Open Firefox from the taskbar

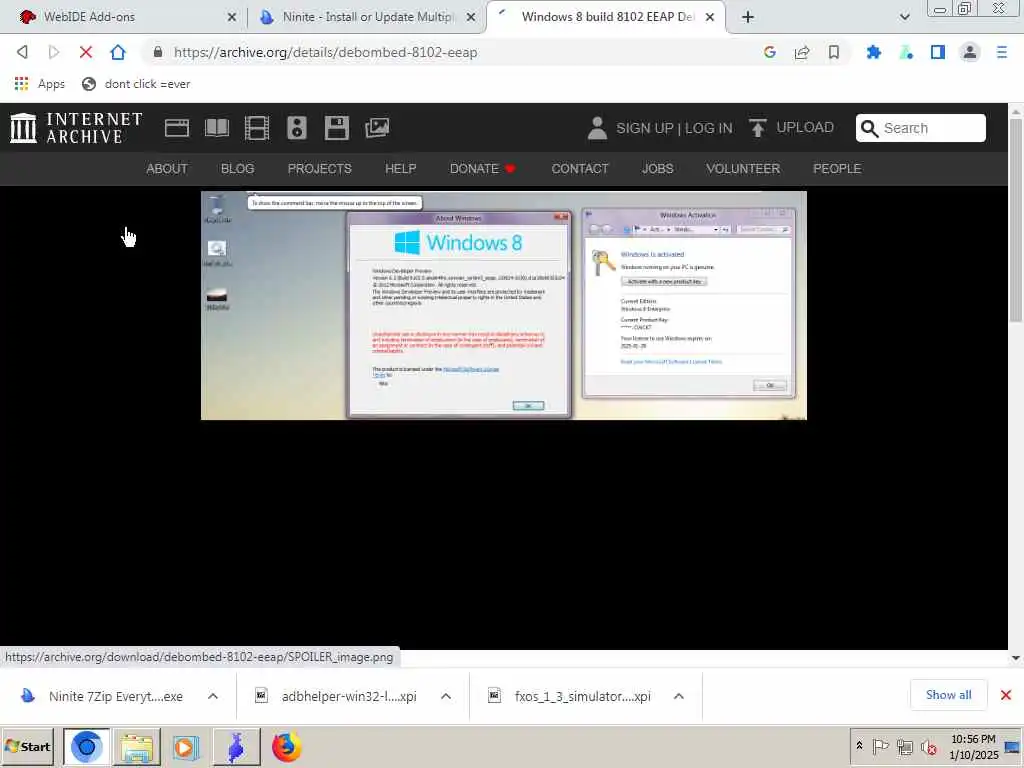286,746
